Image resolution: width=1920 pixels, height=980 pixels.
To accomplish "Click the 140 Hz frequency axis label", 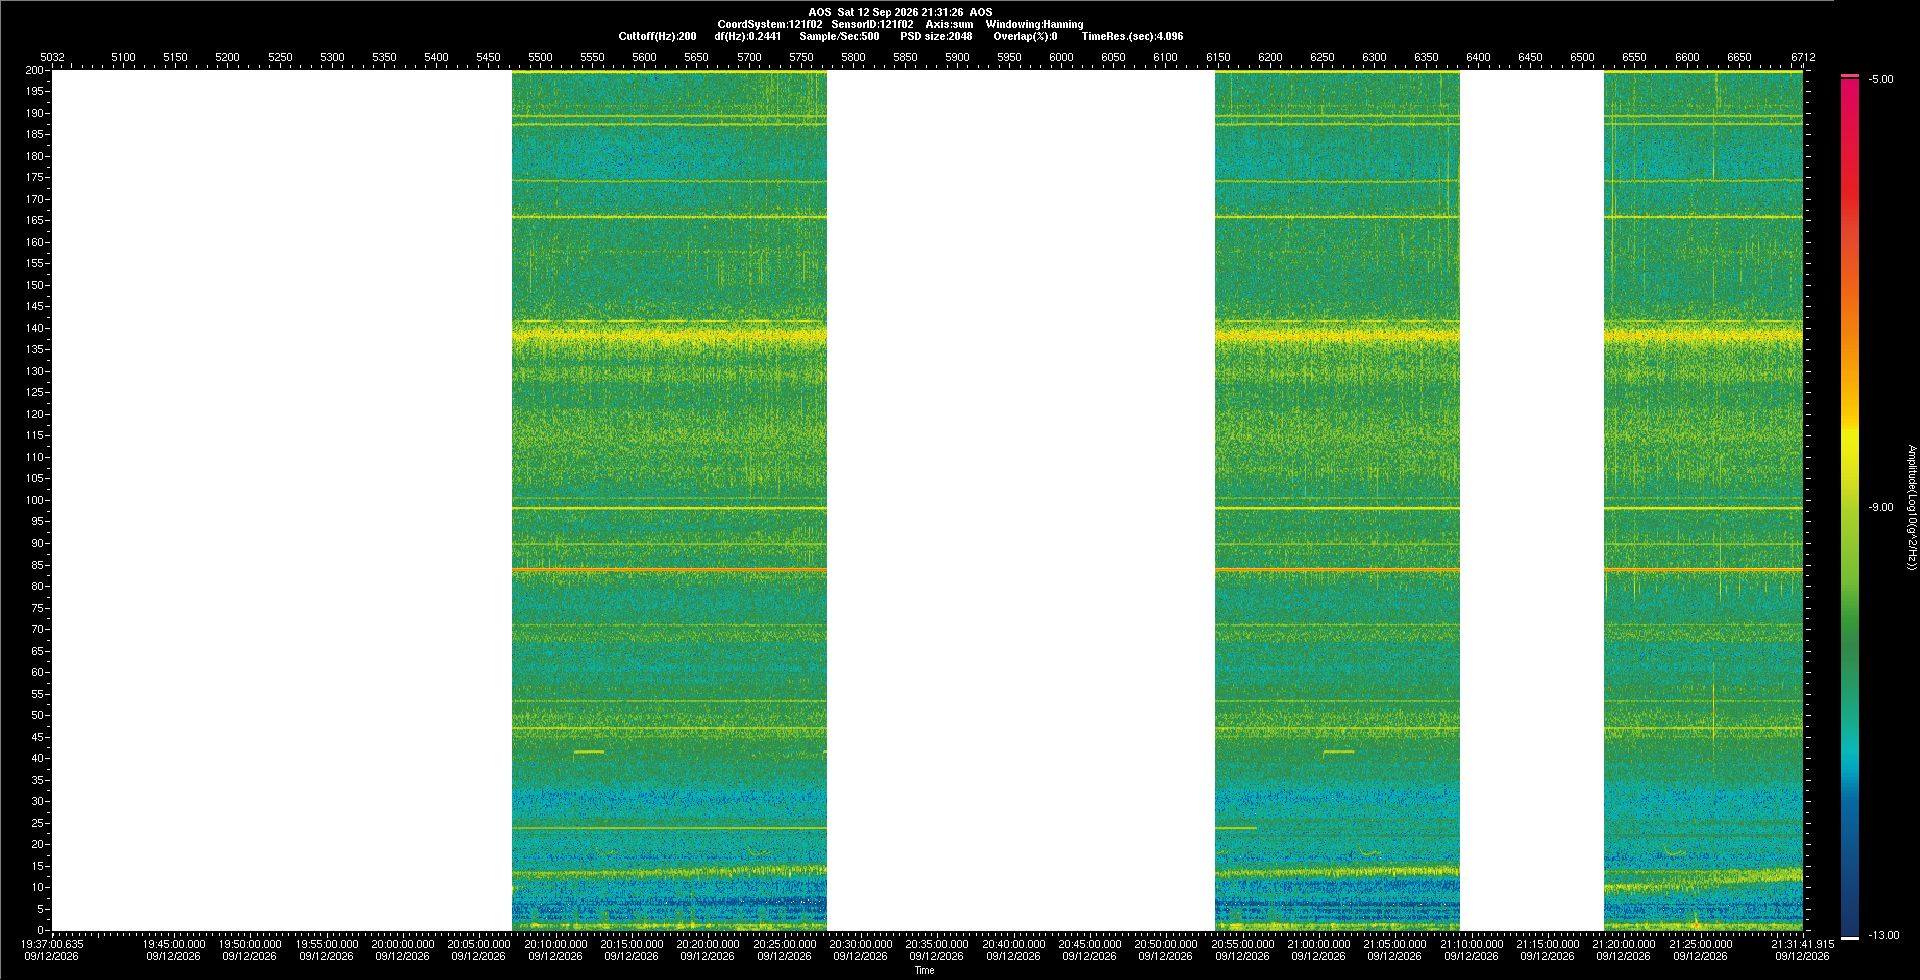I will coord(35,328).
